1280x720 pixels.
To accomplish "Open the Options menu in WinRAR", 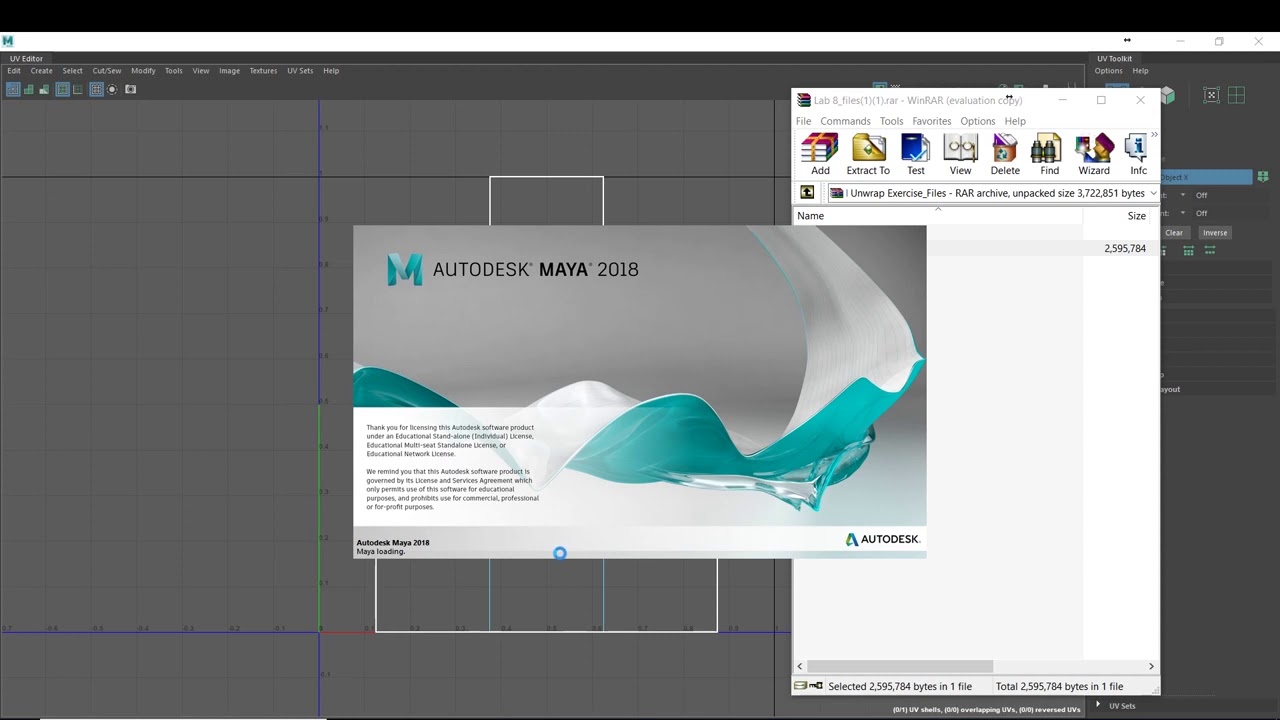I will click(978, 121).
